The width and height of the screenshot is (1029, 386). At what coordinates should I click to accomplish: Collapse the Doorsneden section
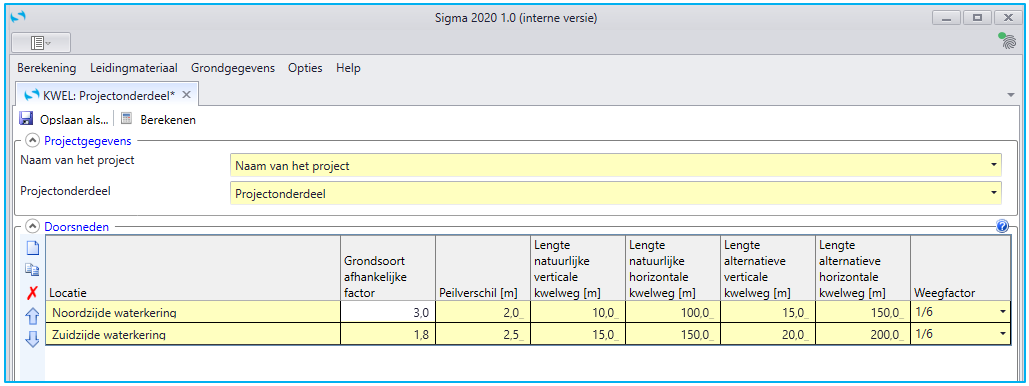32,226
